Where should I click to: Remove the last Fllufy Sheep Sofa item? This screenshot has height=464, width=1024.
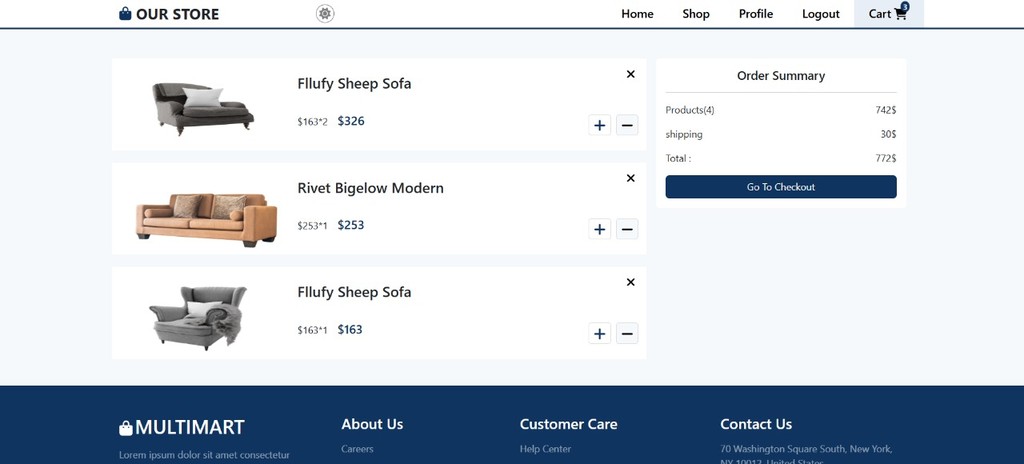(631, 282)
